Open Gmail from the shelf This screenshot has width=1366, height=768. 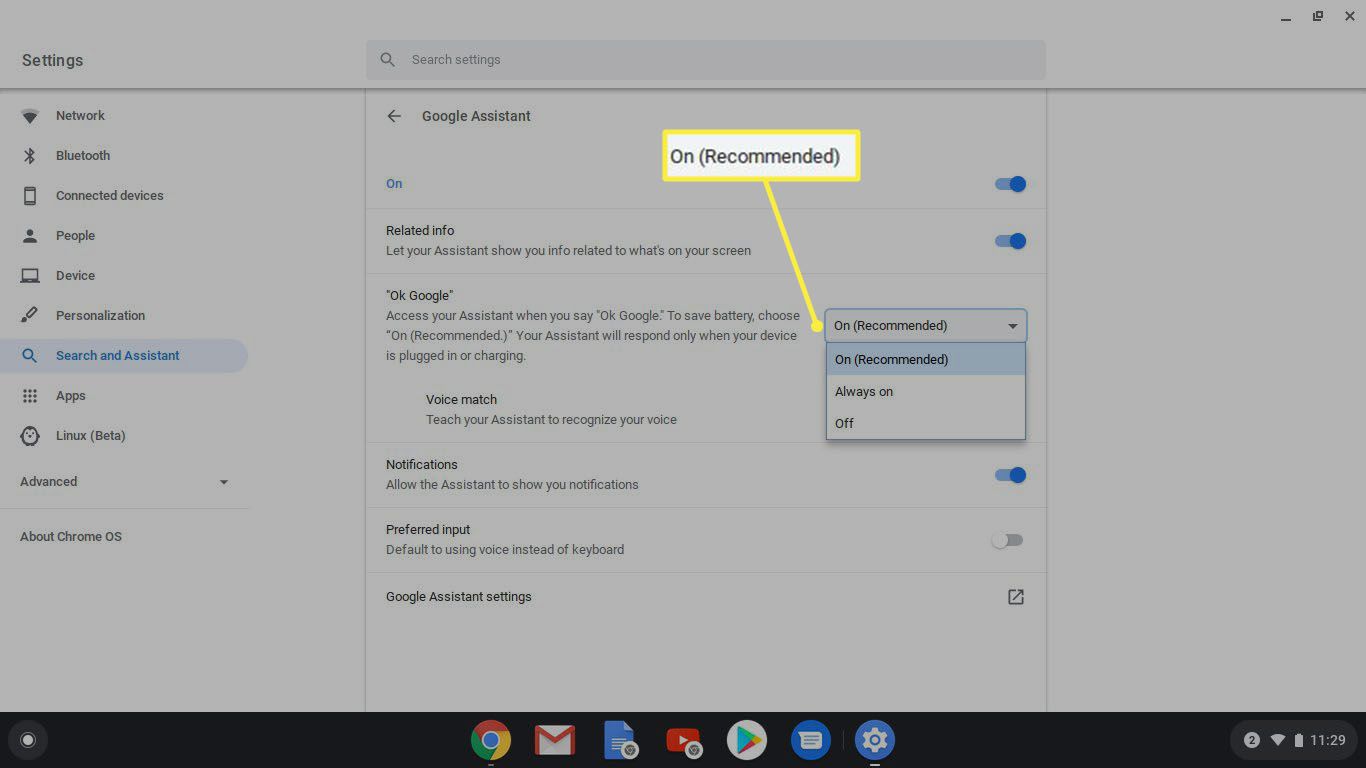554,740
